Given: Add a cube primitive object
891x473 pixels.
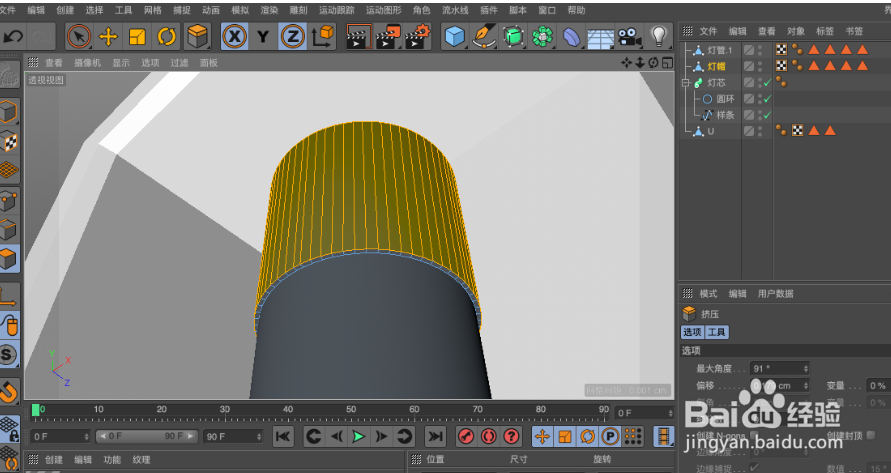Looking at the screenshot, I should tap(455, 37).
